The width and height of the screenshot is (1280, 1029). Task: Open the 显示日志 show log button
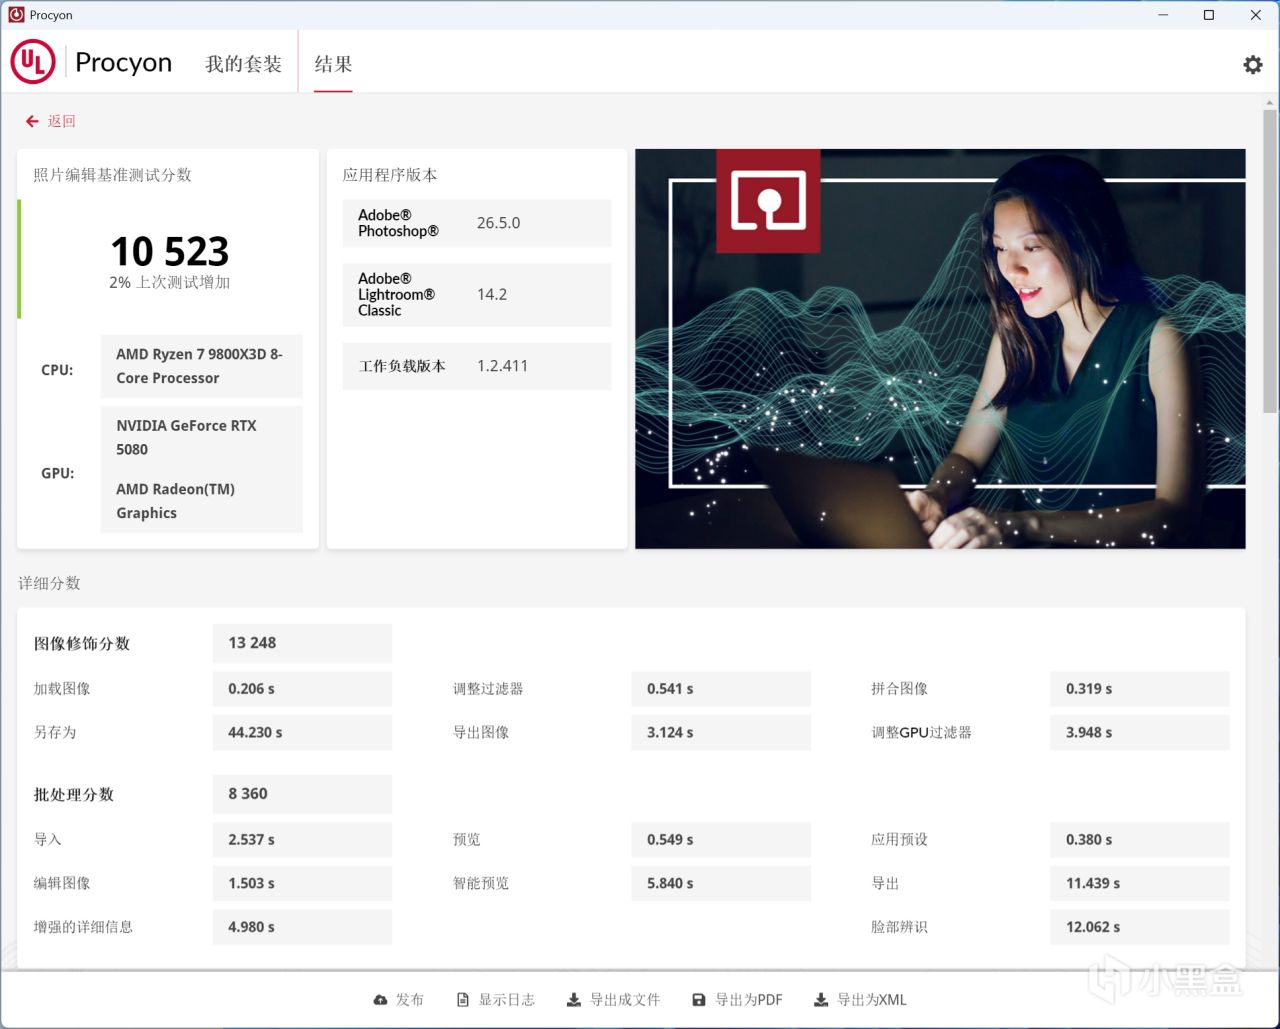(495, 1000)
